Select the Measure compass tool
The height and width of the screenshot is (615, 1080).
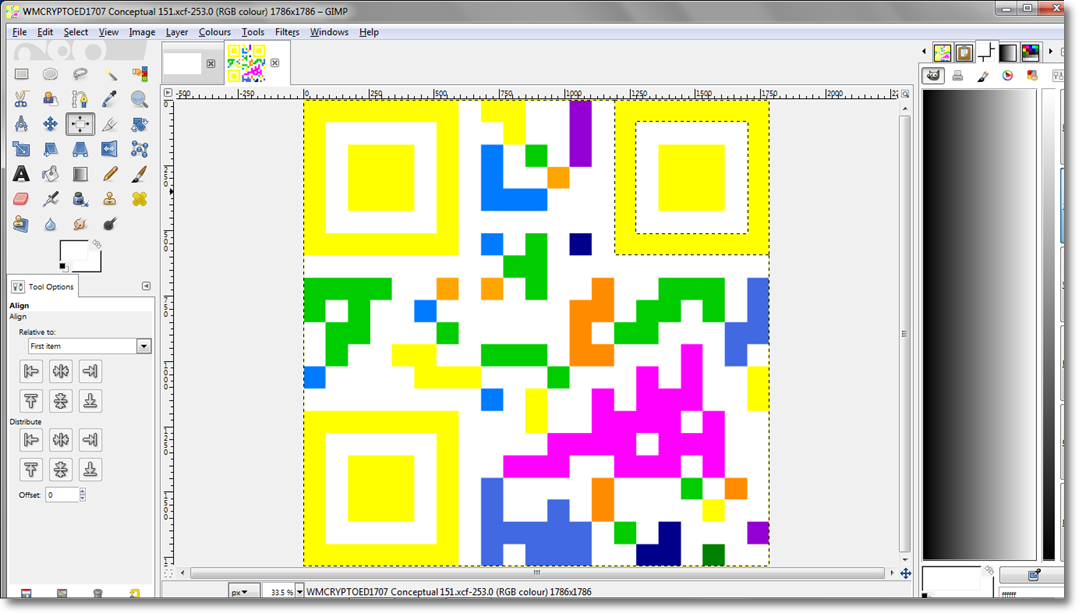tap(21, 124)
